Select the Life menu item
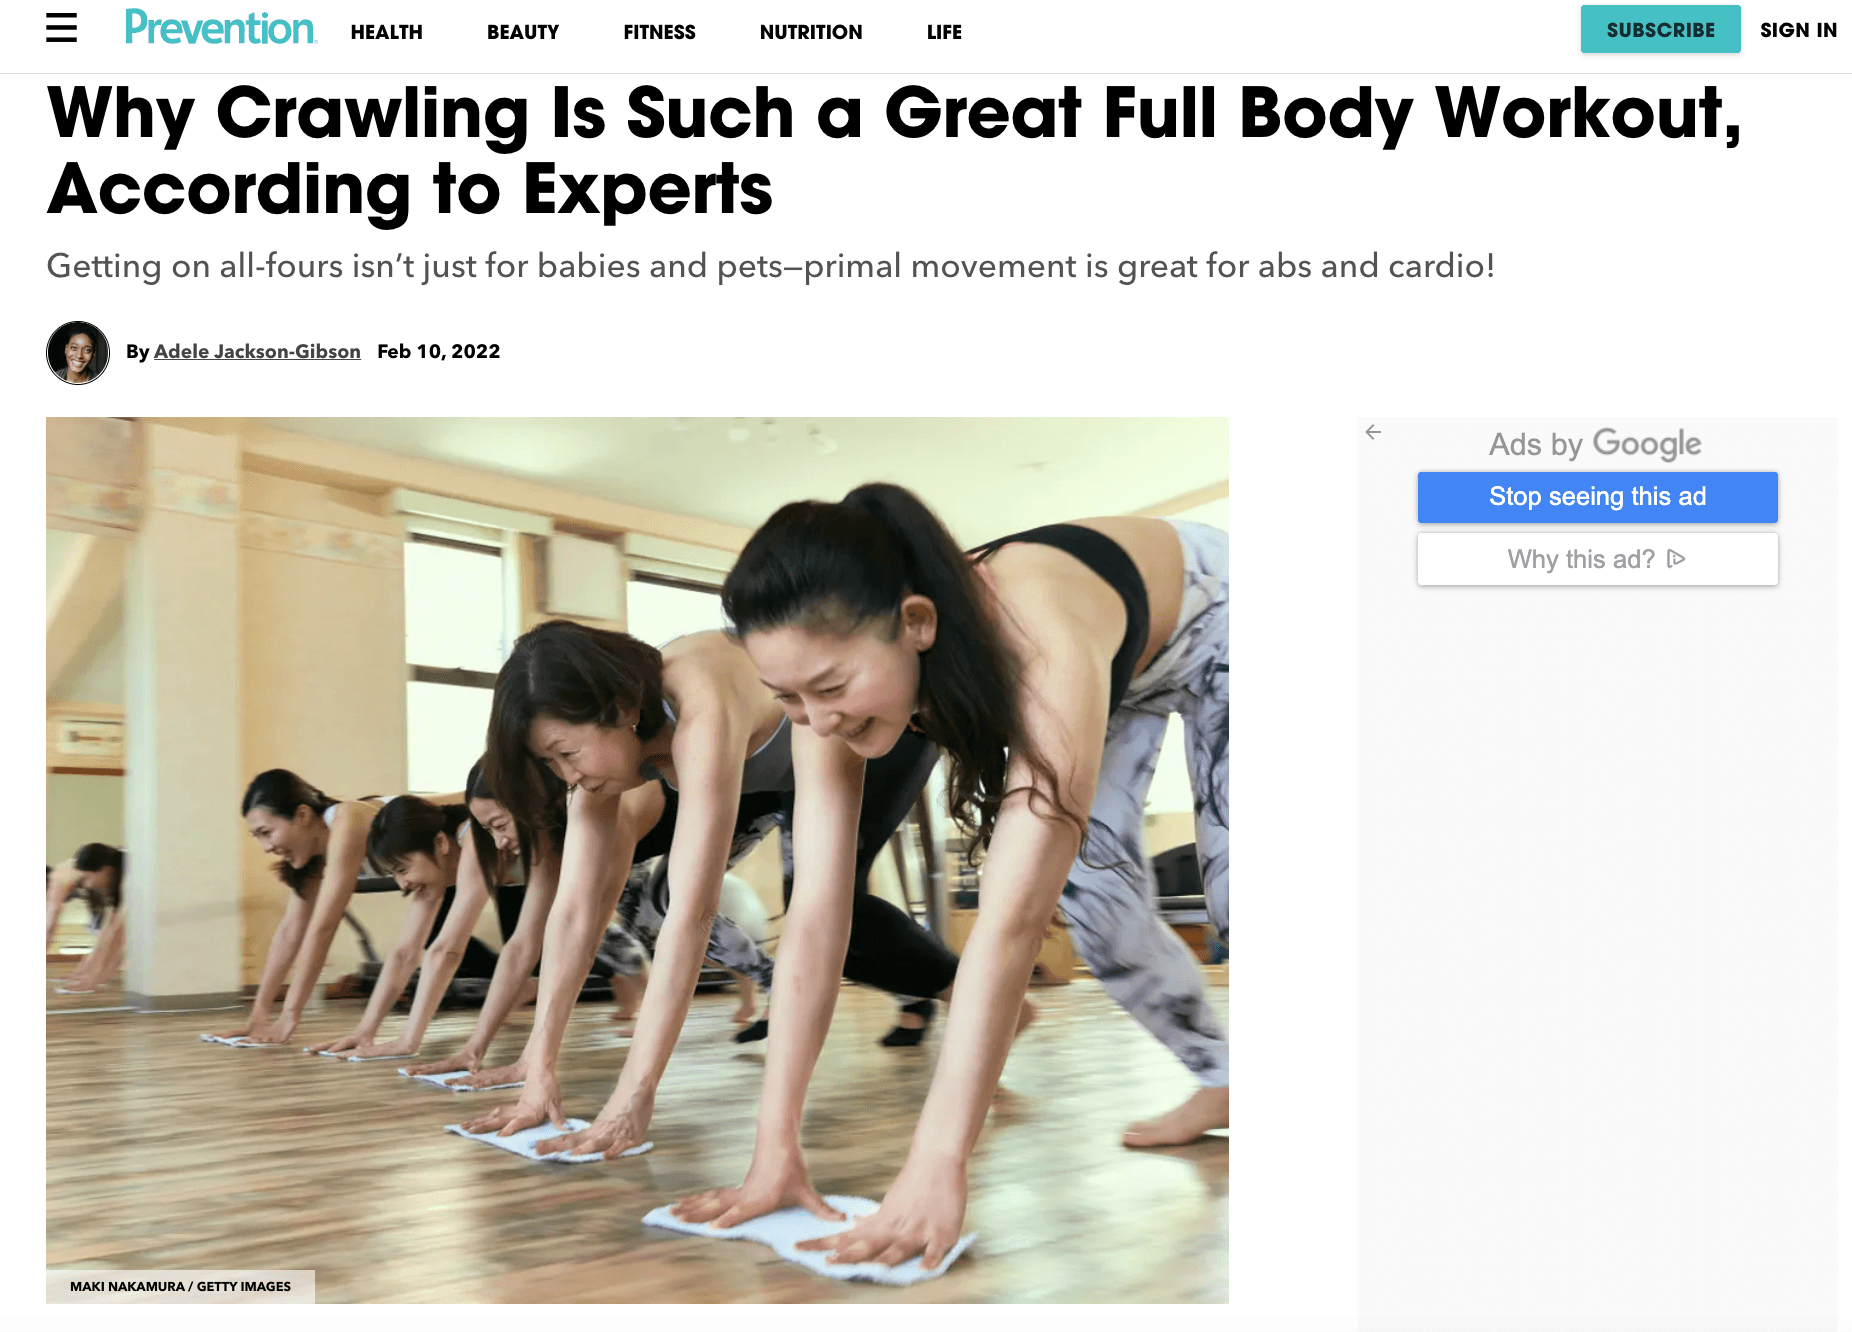The width and height of the screenshot is (1852, 1332). pyautogui.click(x=944, y=32)
